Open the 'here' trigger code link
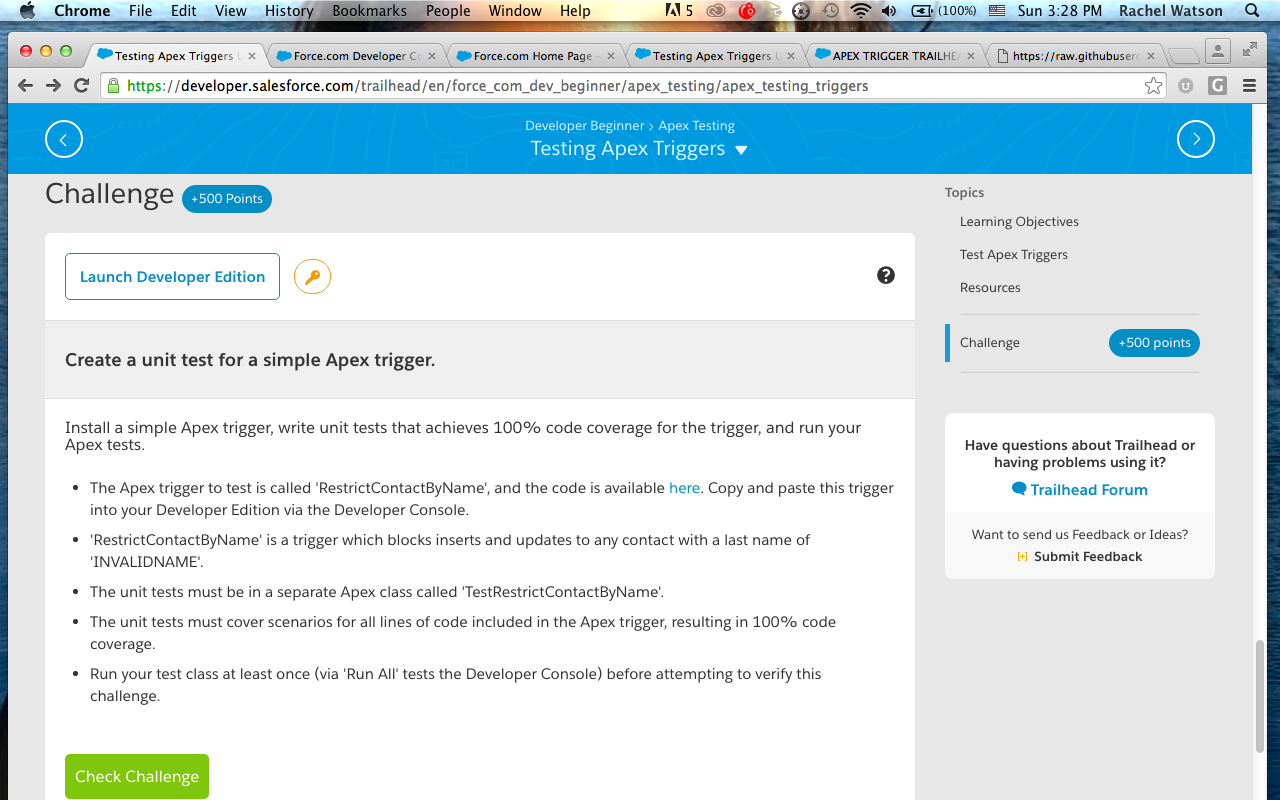 684,488
